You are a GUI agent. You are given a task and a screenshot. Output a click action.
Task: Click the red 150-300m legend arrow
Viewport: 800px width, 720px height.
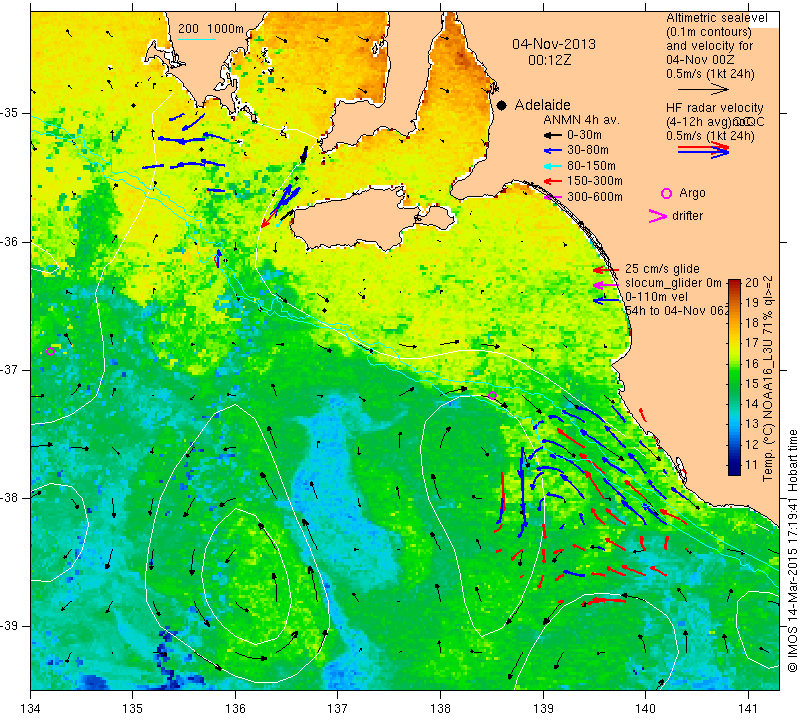point(552,181)
